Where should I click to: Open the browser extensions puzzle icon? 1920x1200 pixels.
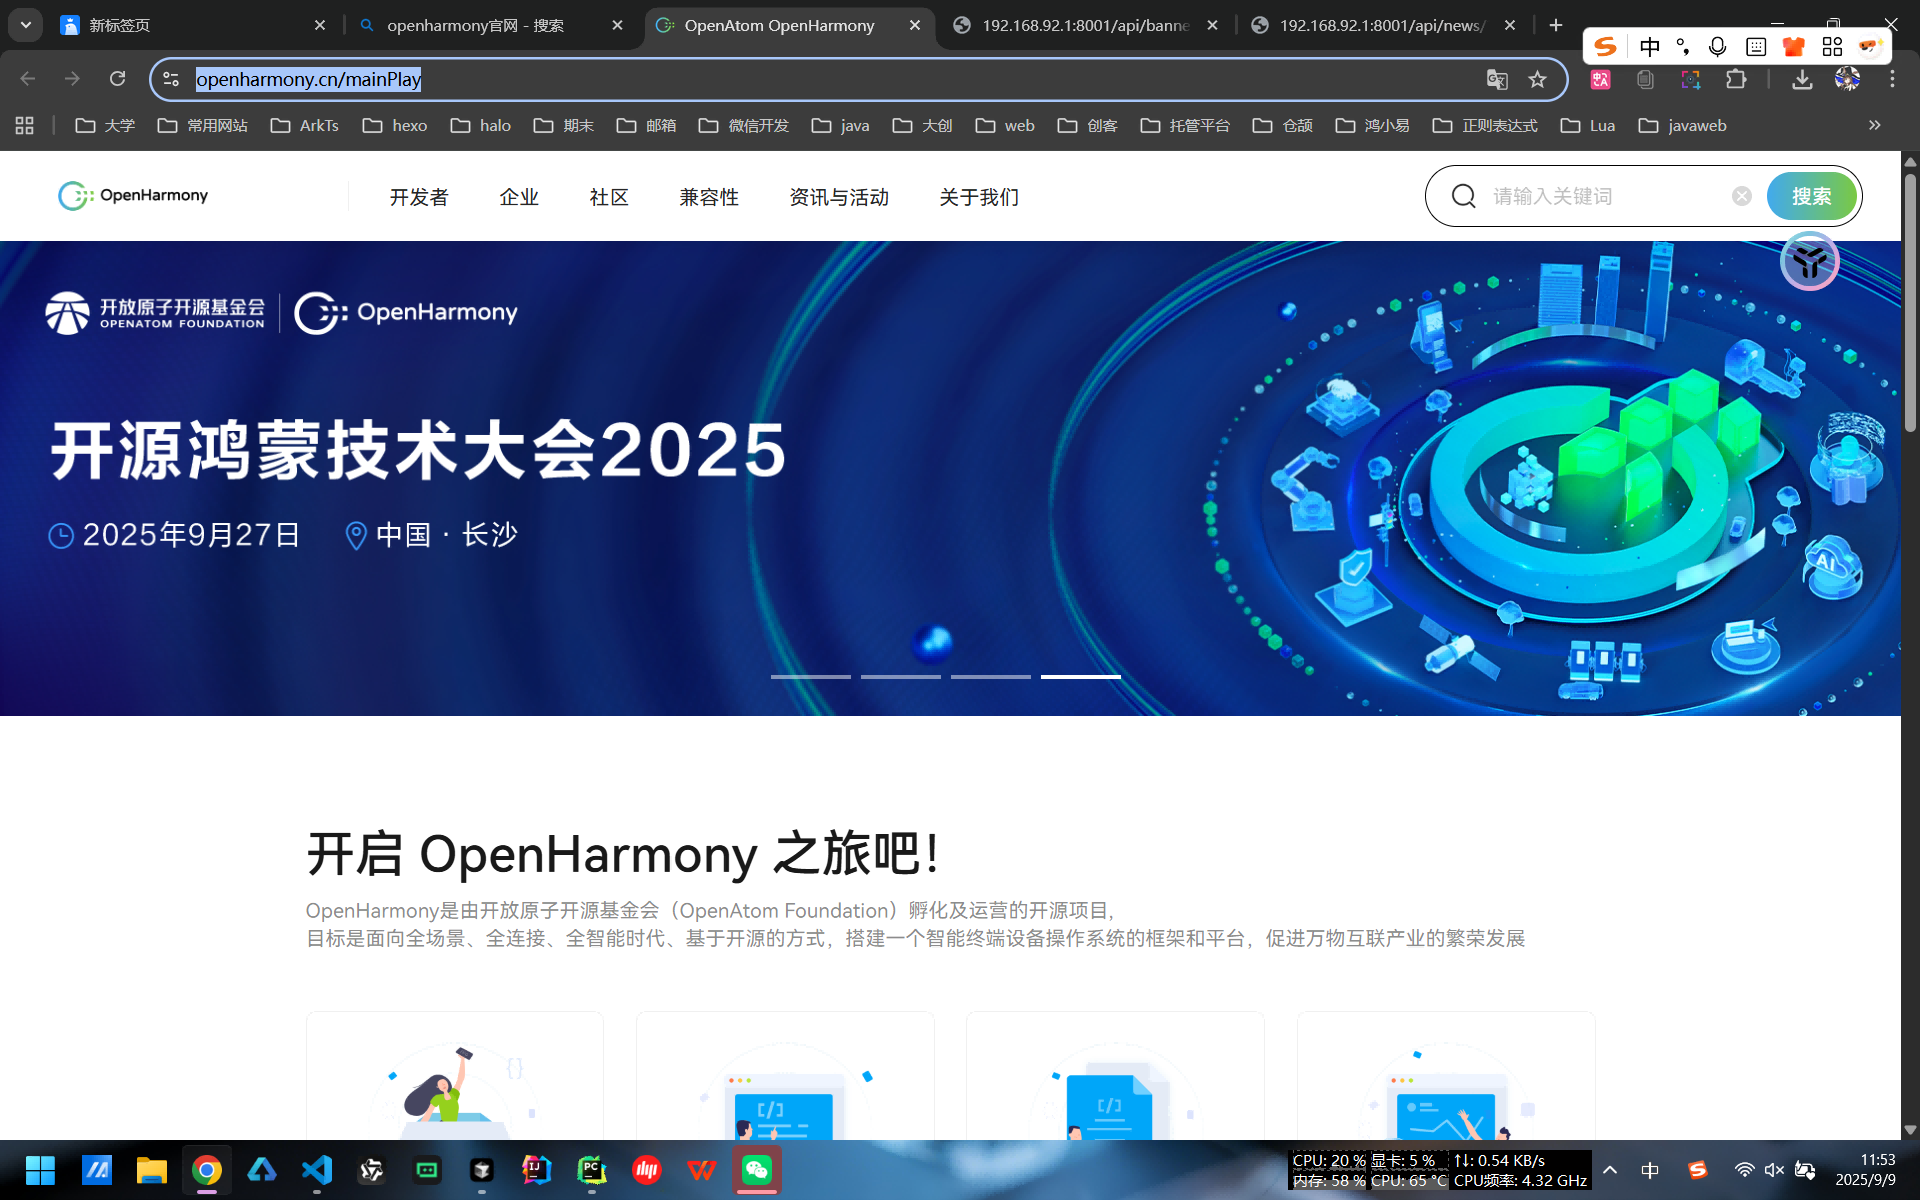(x=1736, y=80)
